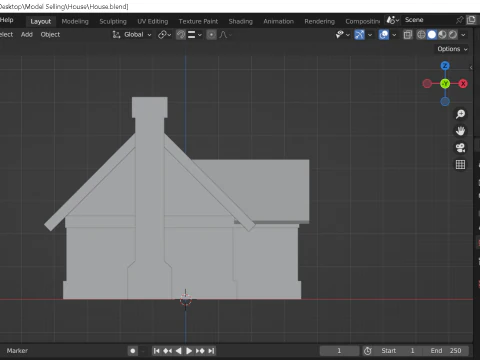
Task: Open the Layout workspace tab
Action: pyautogui.click(x=41, y=21)
